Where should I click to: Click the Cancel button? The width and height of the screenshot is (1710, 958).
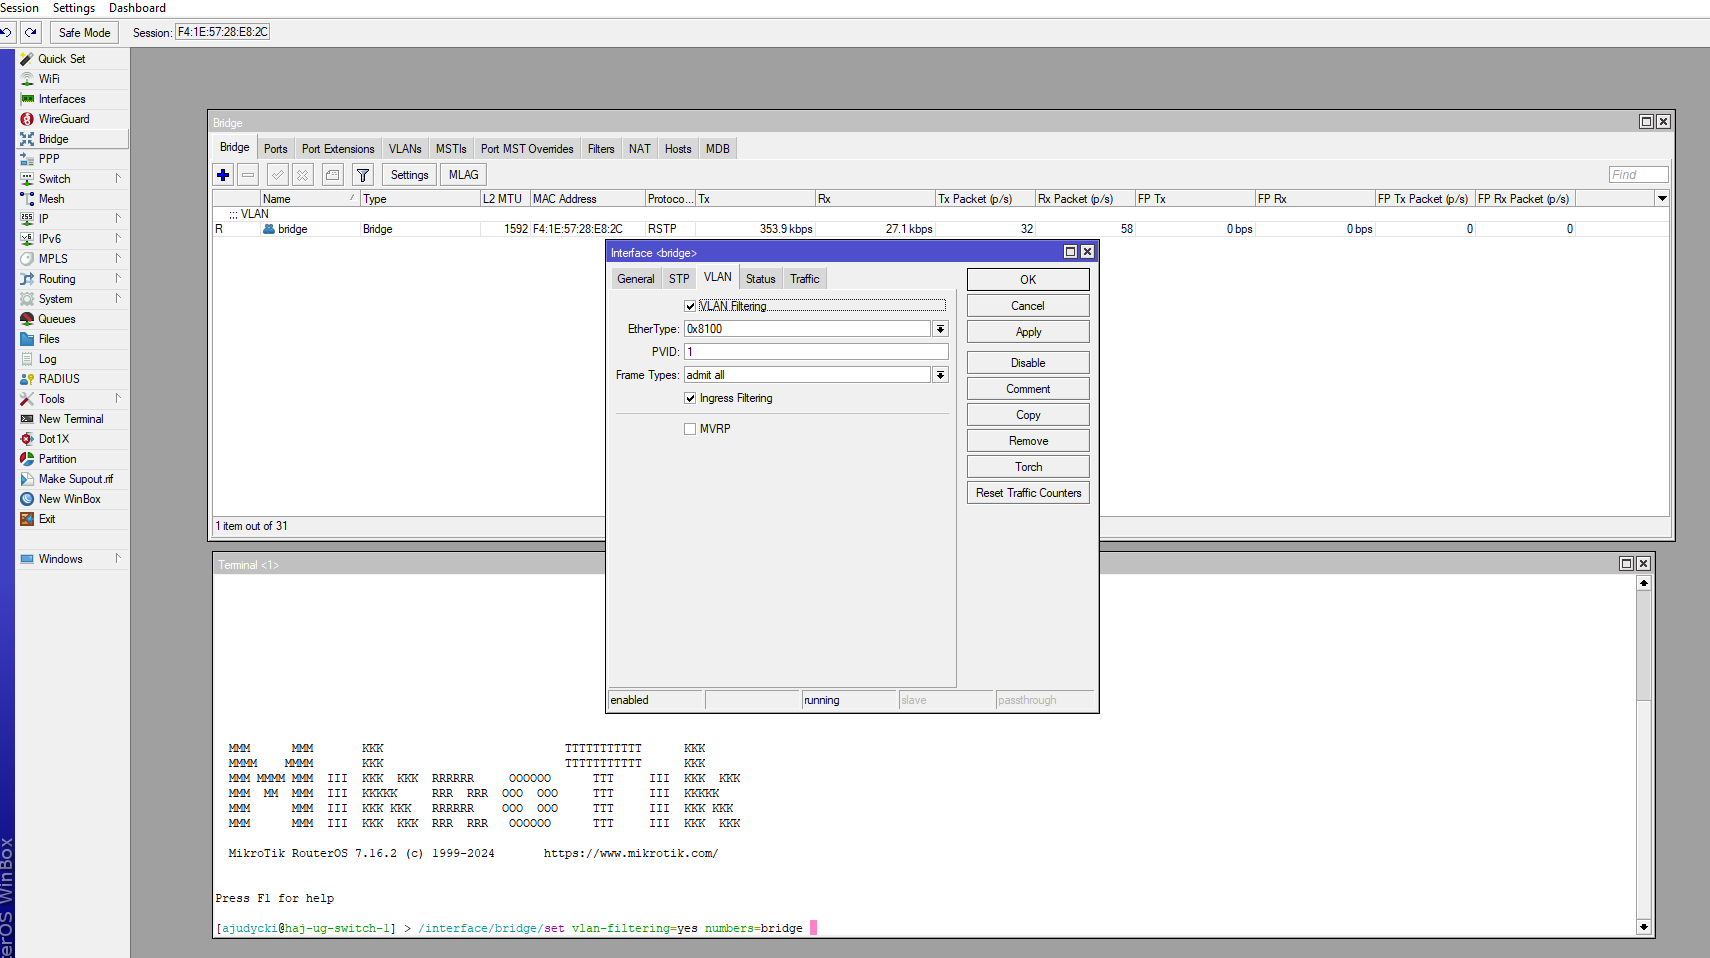pyautogui.click(x=1028, y=306)
